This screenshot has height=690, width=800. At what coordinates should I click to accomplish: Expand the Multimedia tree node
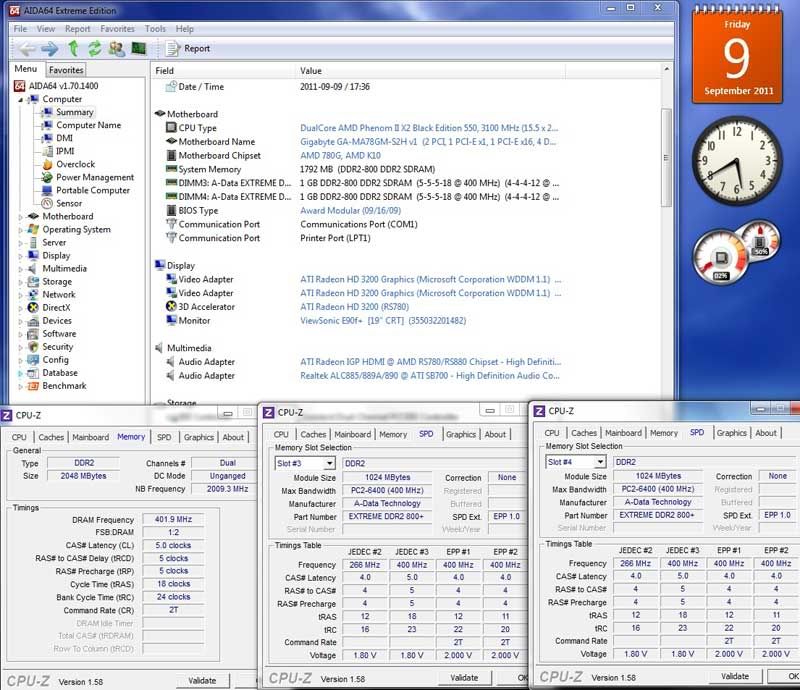point(20,269)
